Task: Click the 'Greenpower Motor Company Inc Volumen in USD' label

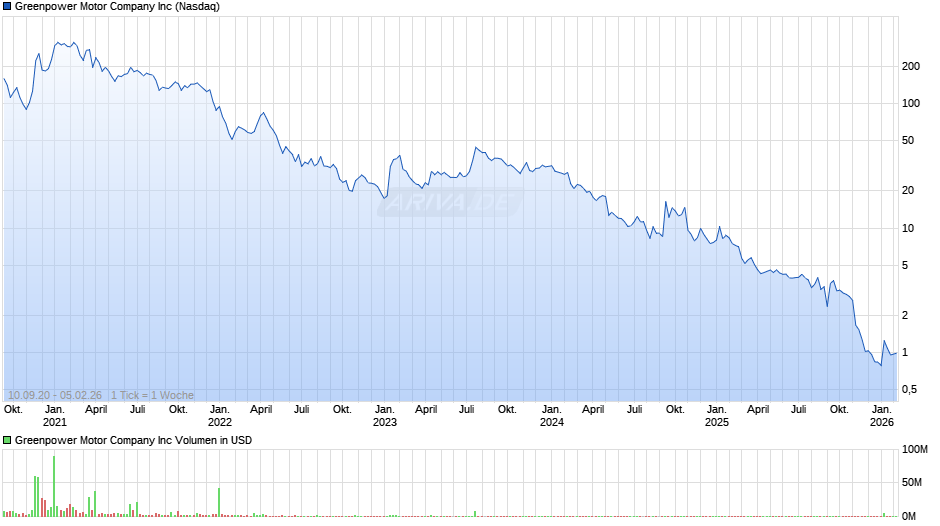Action: 133,440
